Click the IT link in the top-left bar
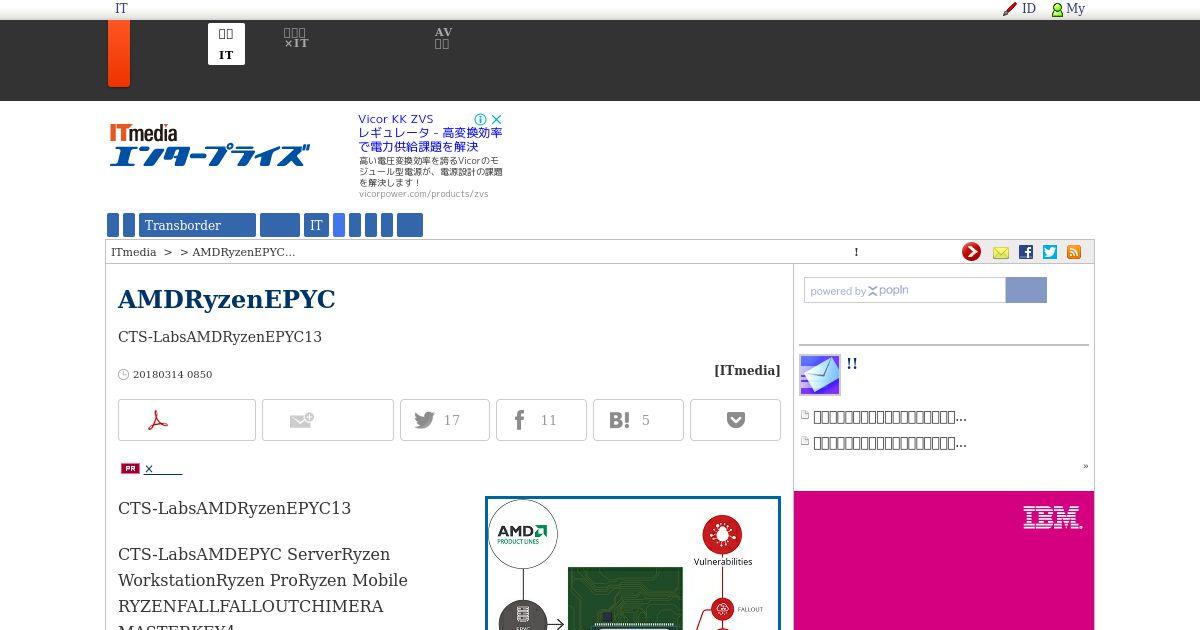Viewport: 1200px width, 630px height. 121,9
